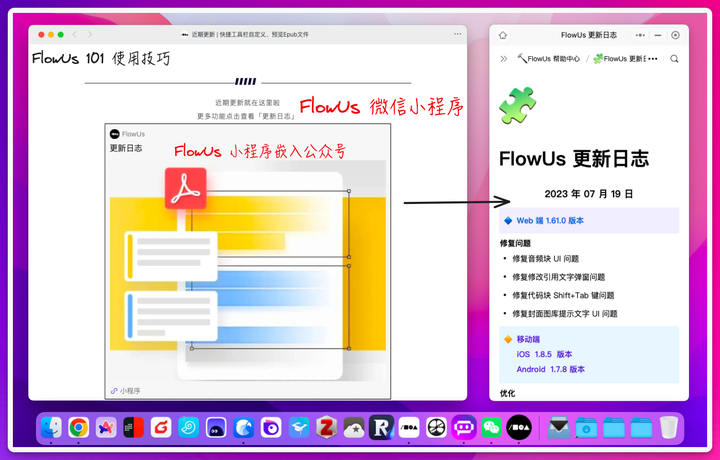Select the FlowUs 更新日志 breadcrumb

pyautogui.click(x=620, y=59)
